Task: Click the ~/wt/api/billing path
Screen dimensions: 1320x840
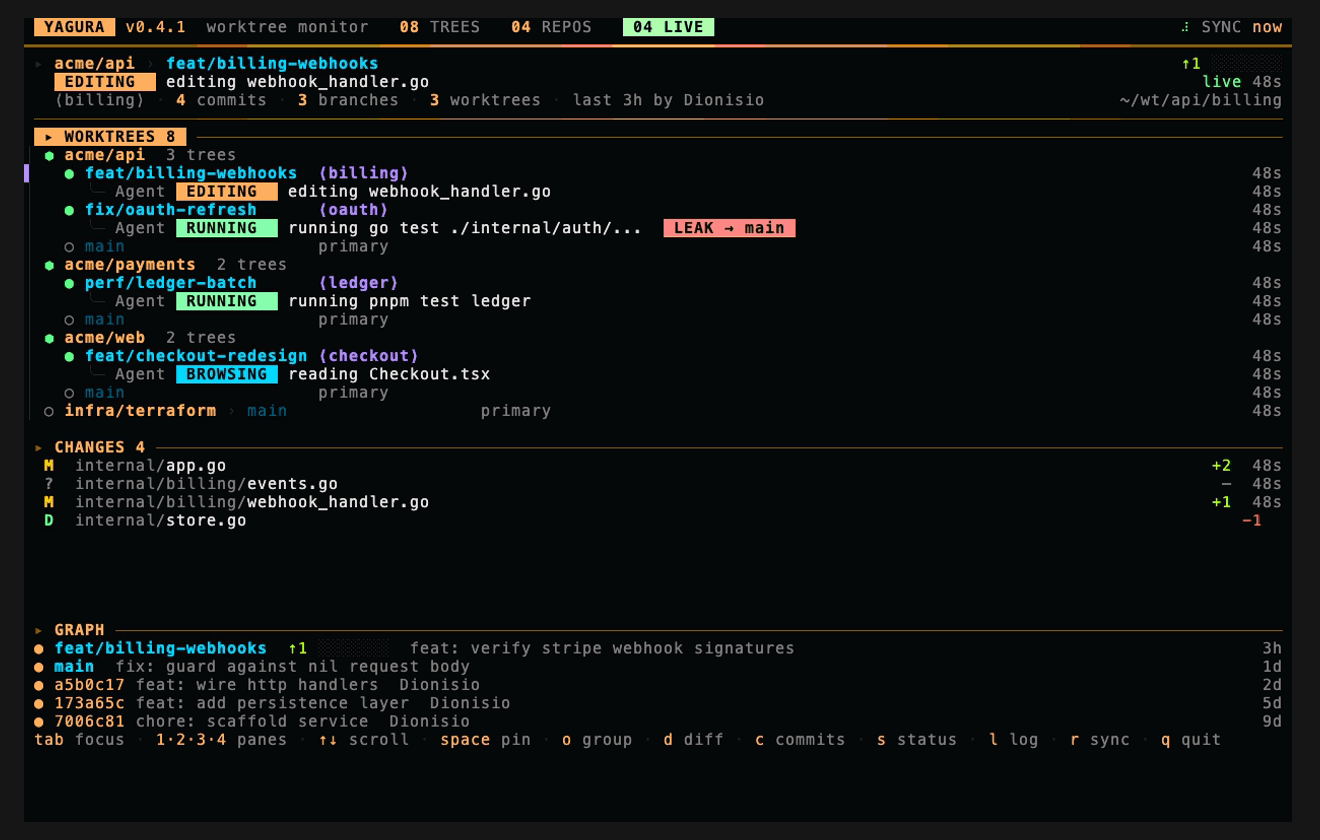Action: pos(1201,100)
